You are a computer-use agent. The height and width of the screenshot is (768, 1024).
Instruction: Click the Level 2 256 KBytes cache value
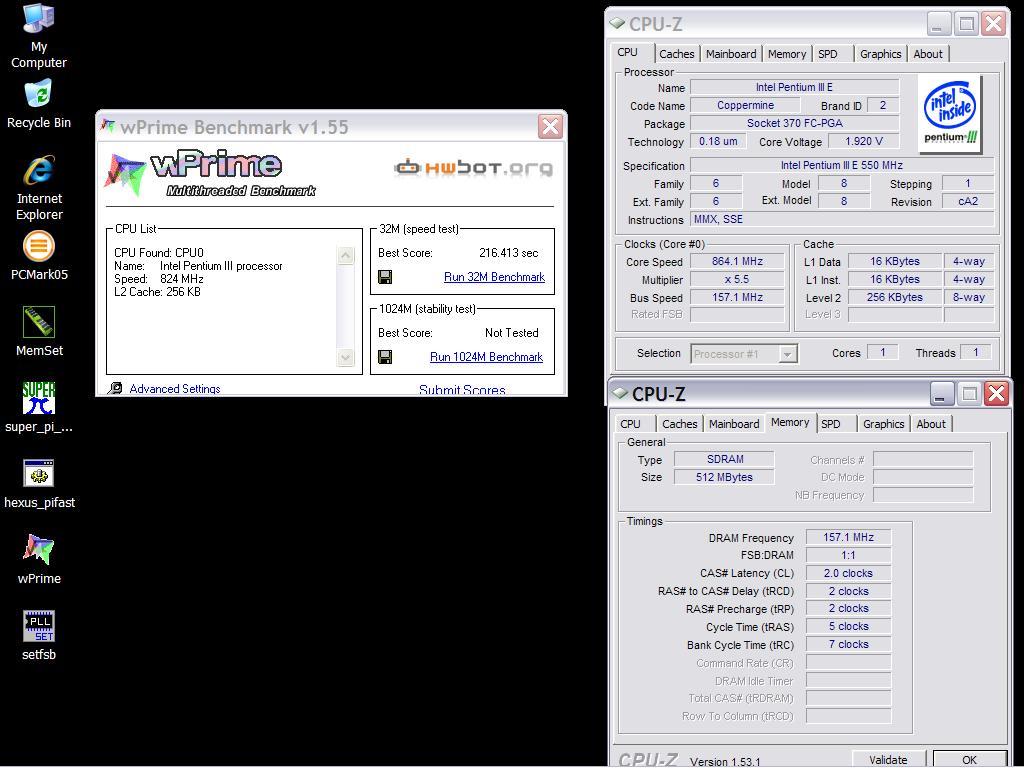[x=895, y=297]
